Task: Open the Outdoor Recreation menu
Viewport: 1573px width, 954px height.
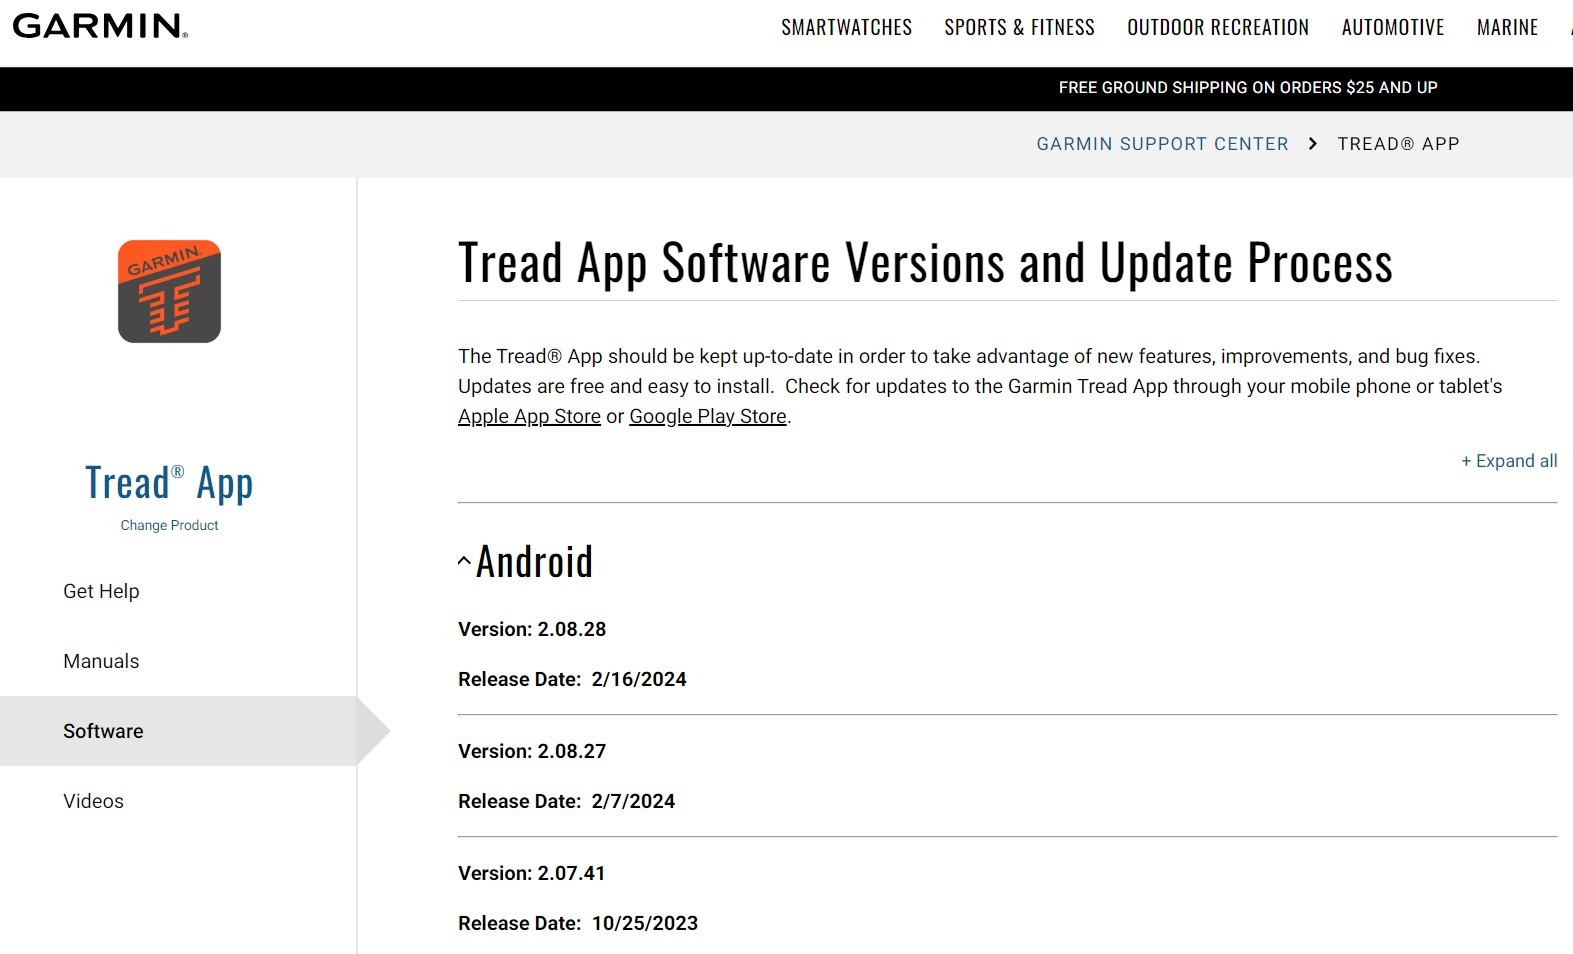Action: (1218, 27)
